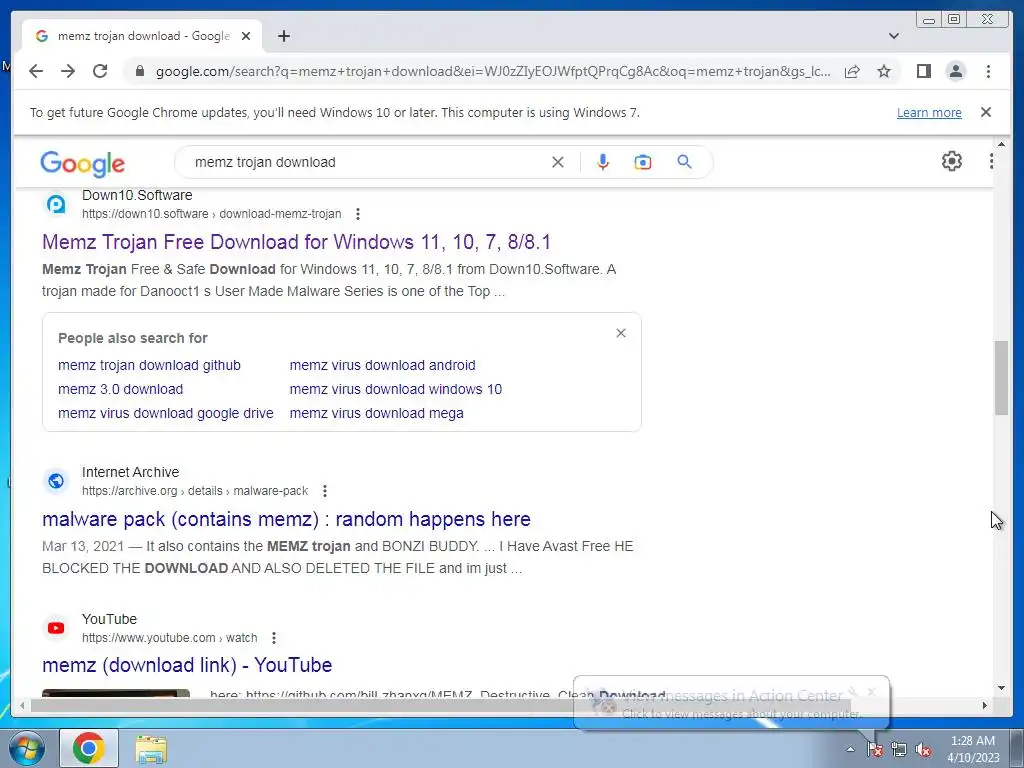Reload the current Google search page
This screenshot has width=1024, height=768.
click(x=100, y=71)
